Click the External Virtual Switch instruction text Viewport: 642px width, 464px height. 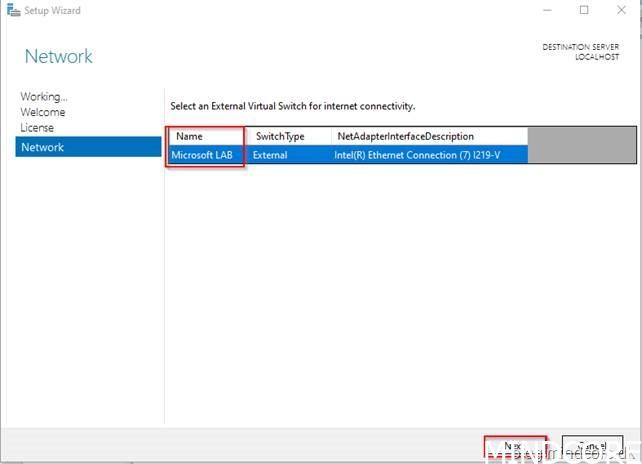(292, 106)
